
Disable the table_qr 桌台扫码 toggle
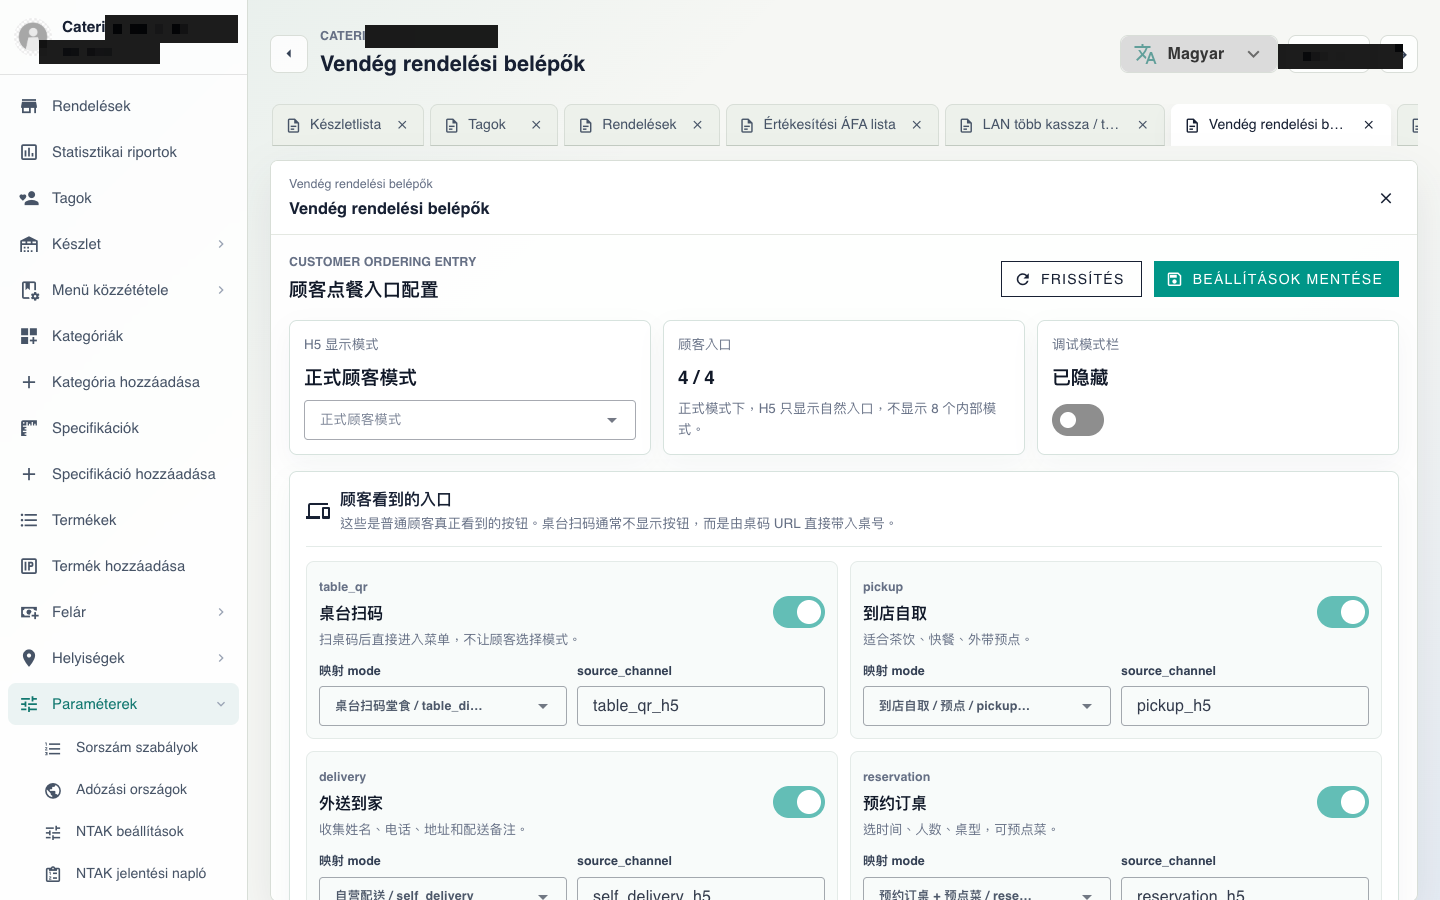tap(799, 612)
